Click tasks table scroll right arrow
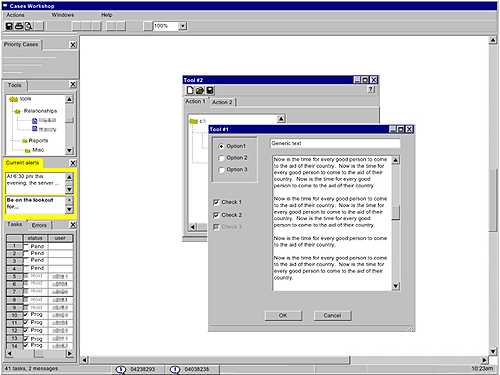Image resolution: width=500 pixels, height=375 pixels. (69, 353)
